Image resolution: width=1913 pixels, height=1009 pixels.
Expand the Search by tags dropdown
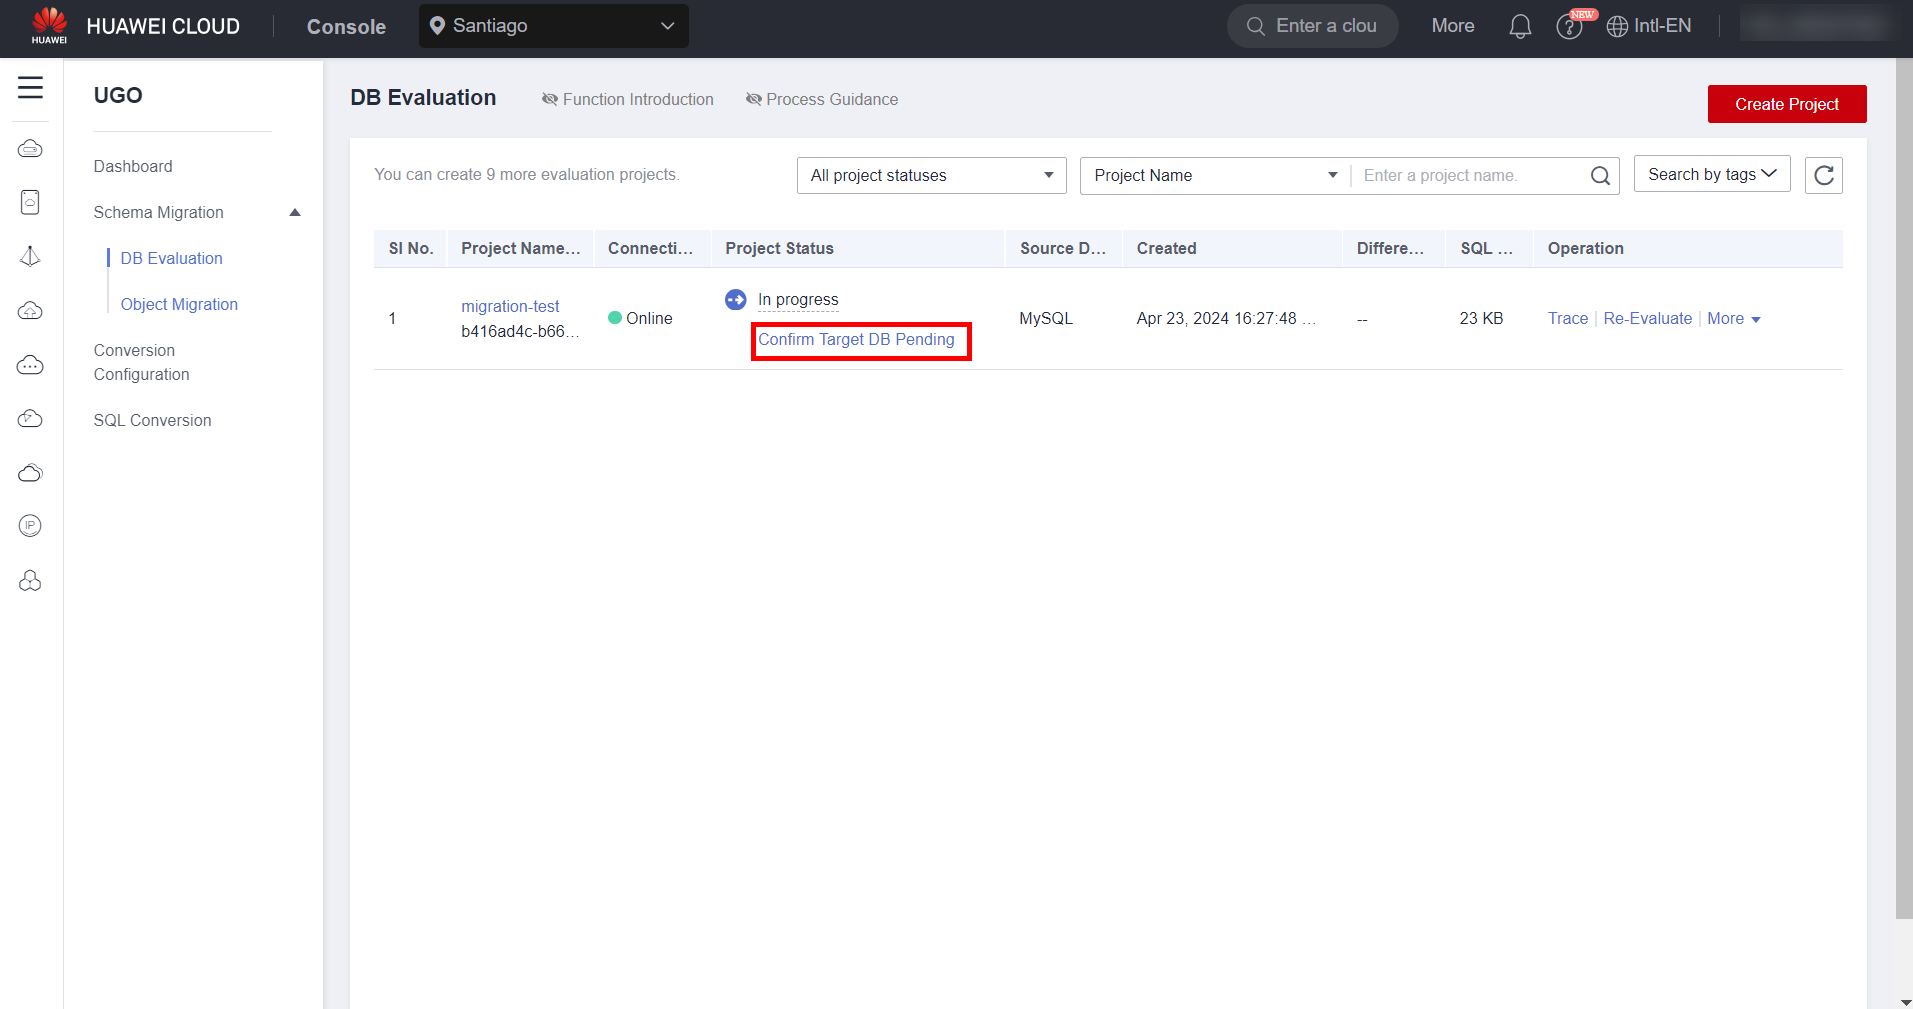point(1711,174)
